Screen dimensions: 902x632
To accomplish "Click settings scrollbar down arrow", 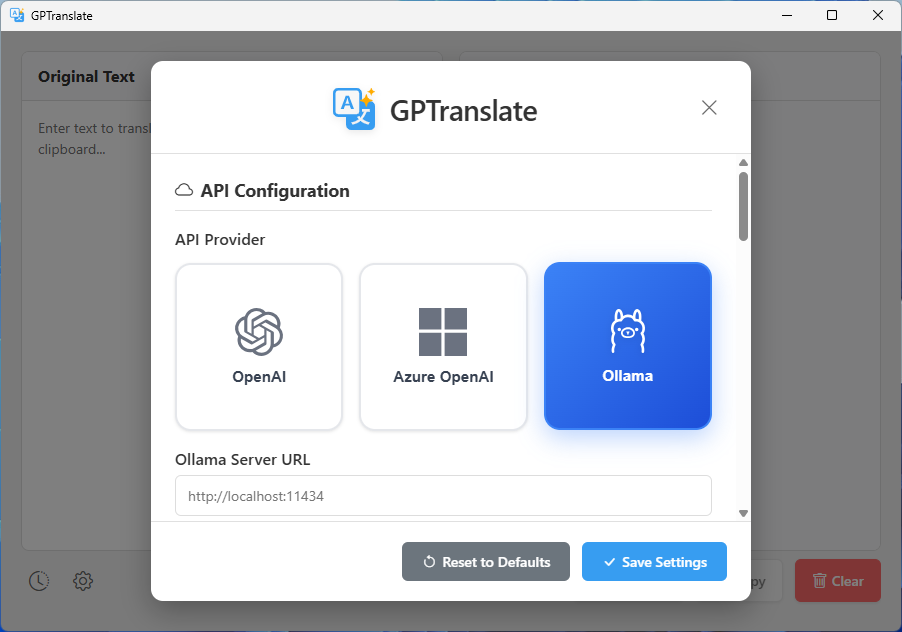I will [743, 514].
